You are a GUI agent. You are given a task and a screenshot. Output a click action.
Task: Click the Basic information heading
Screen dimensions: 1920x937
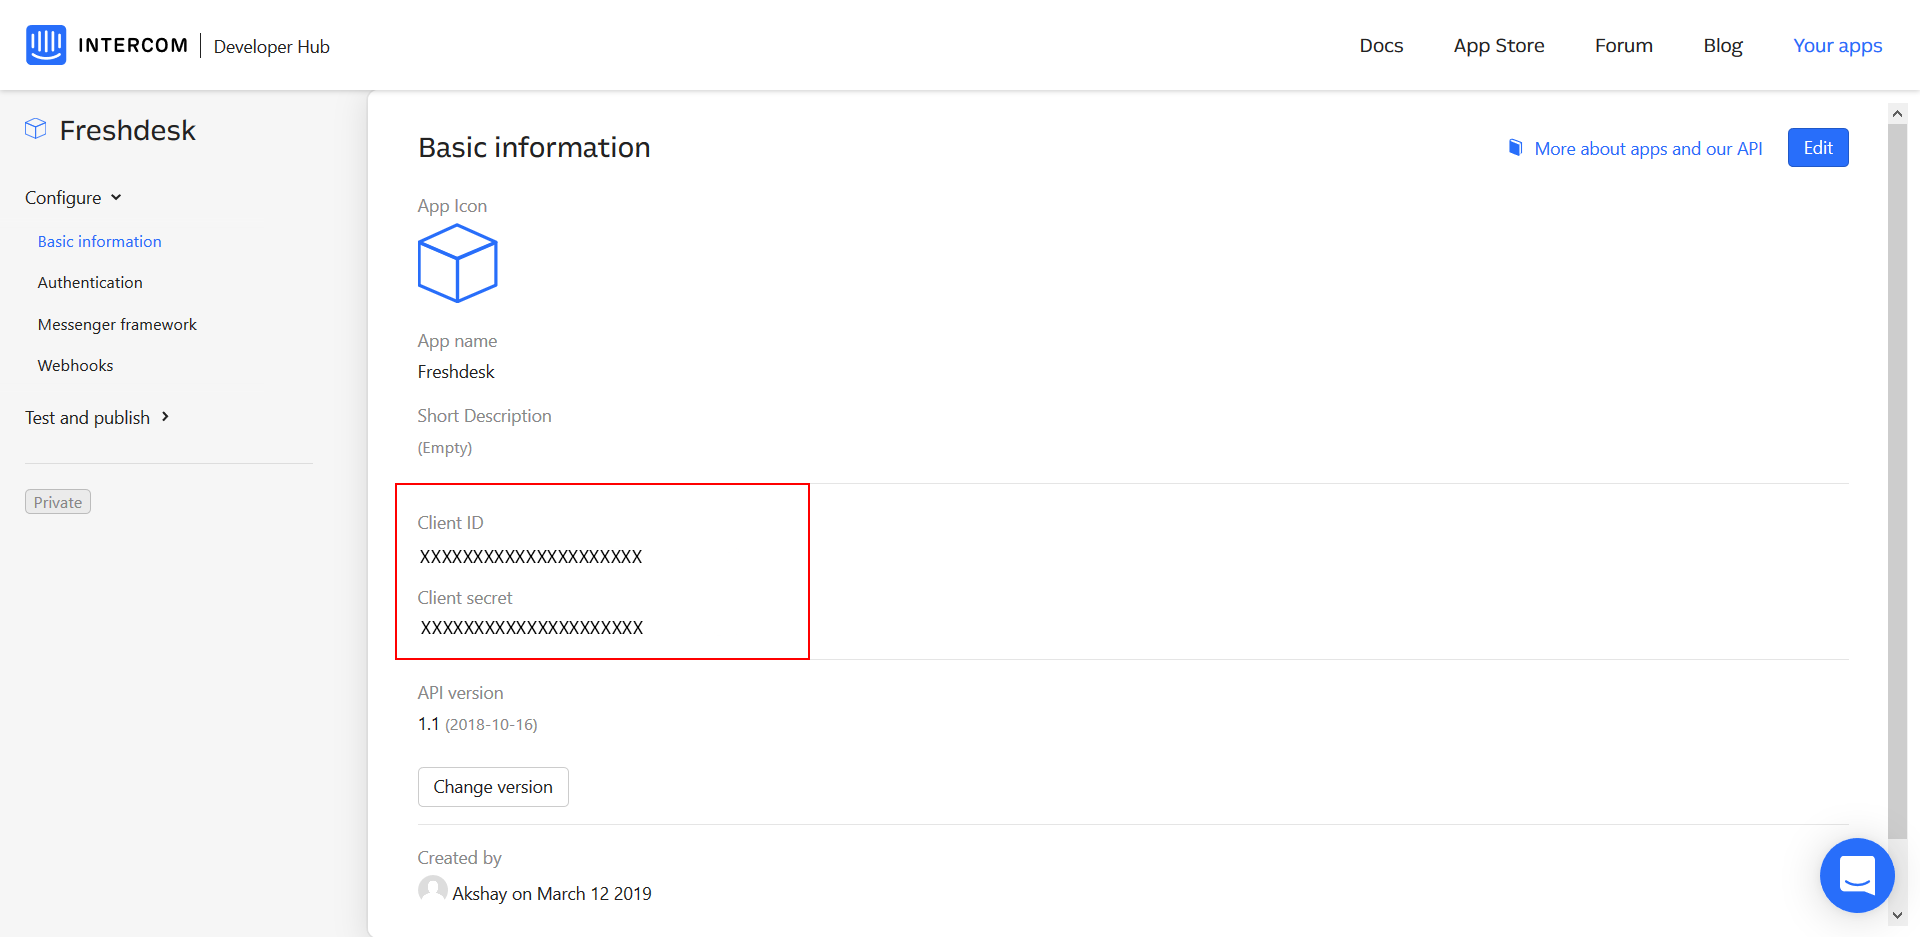(x=534, y=148)
